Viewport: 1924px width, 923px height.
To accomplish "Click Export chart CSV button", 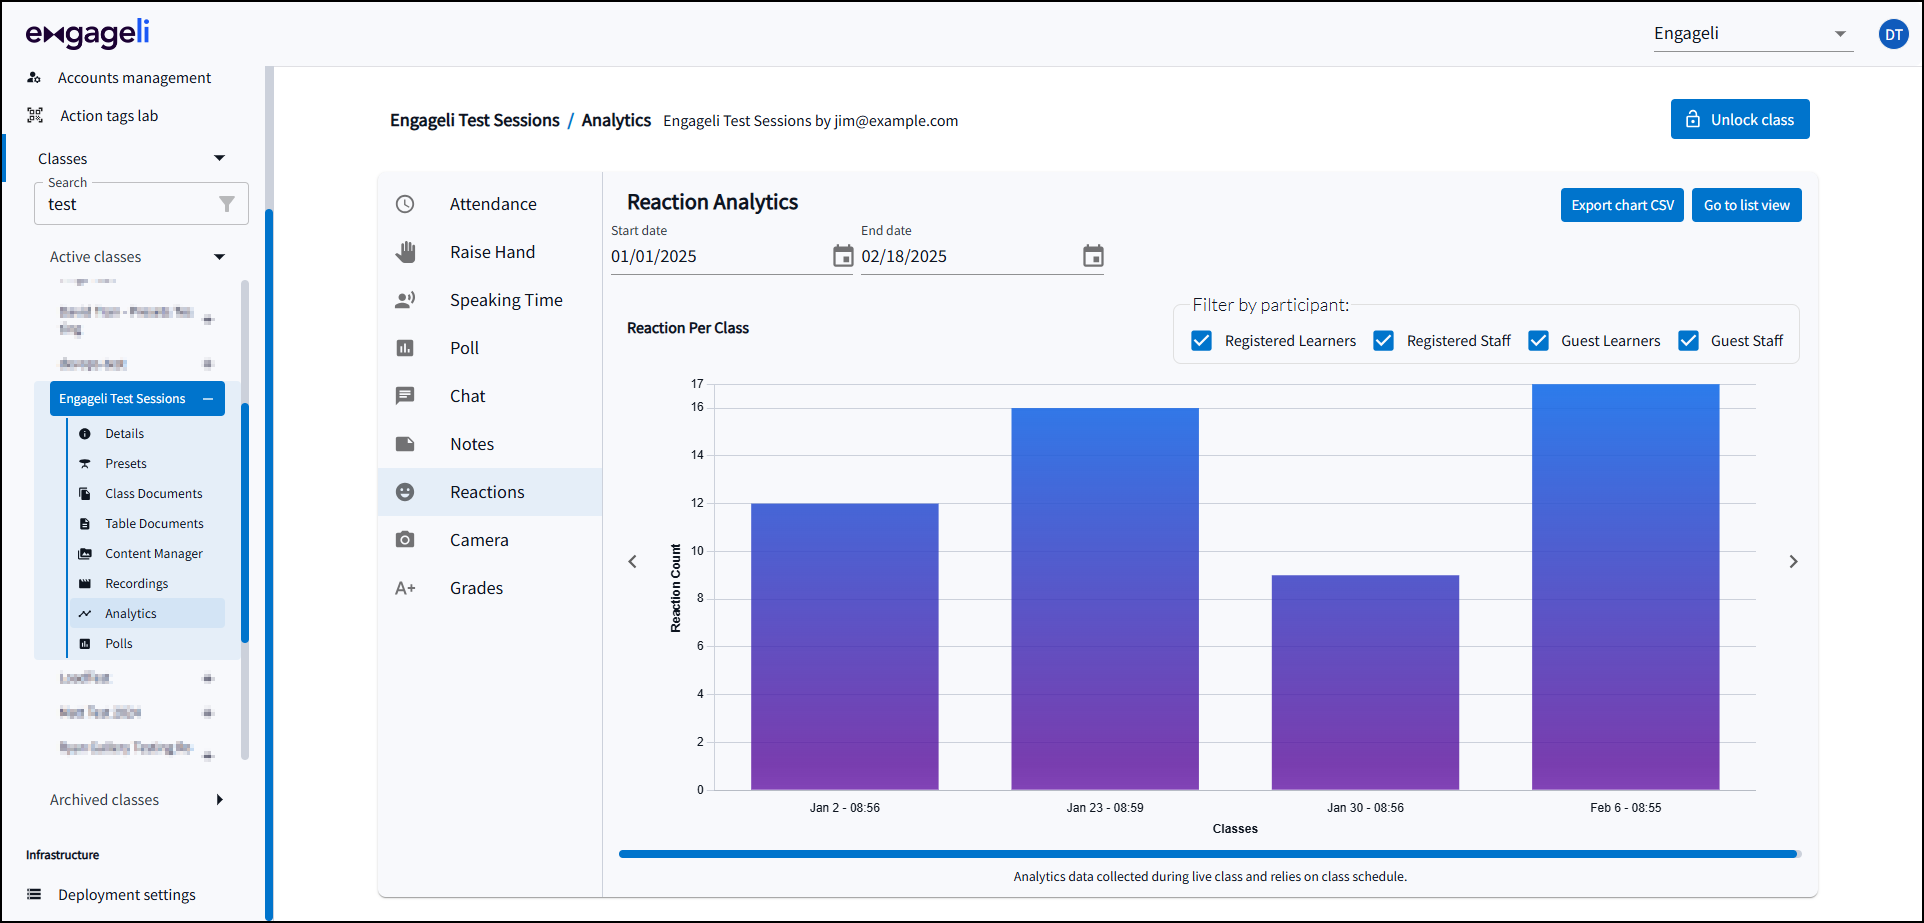I will [1622, 205].
